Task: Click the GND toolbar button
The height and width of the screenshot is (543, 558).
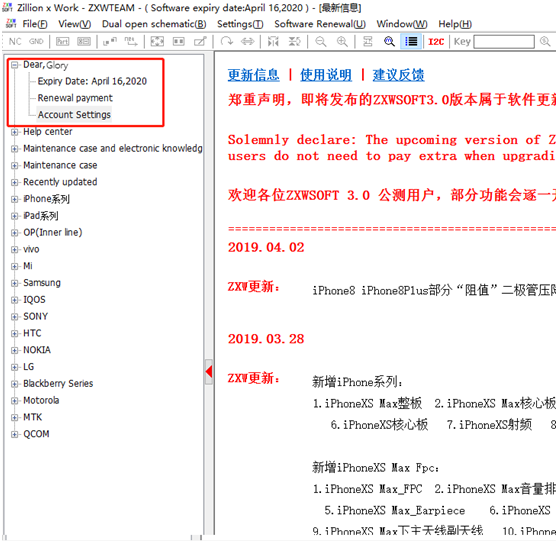Action: tap(36, 42)
